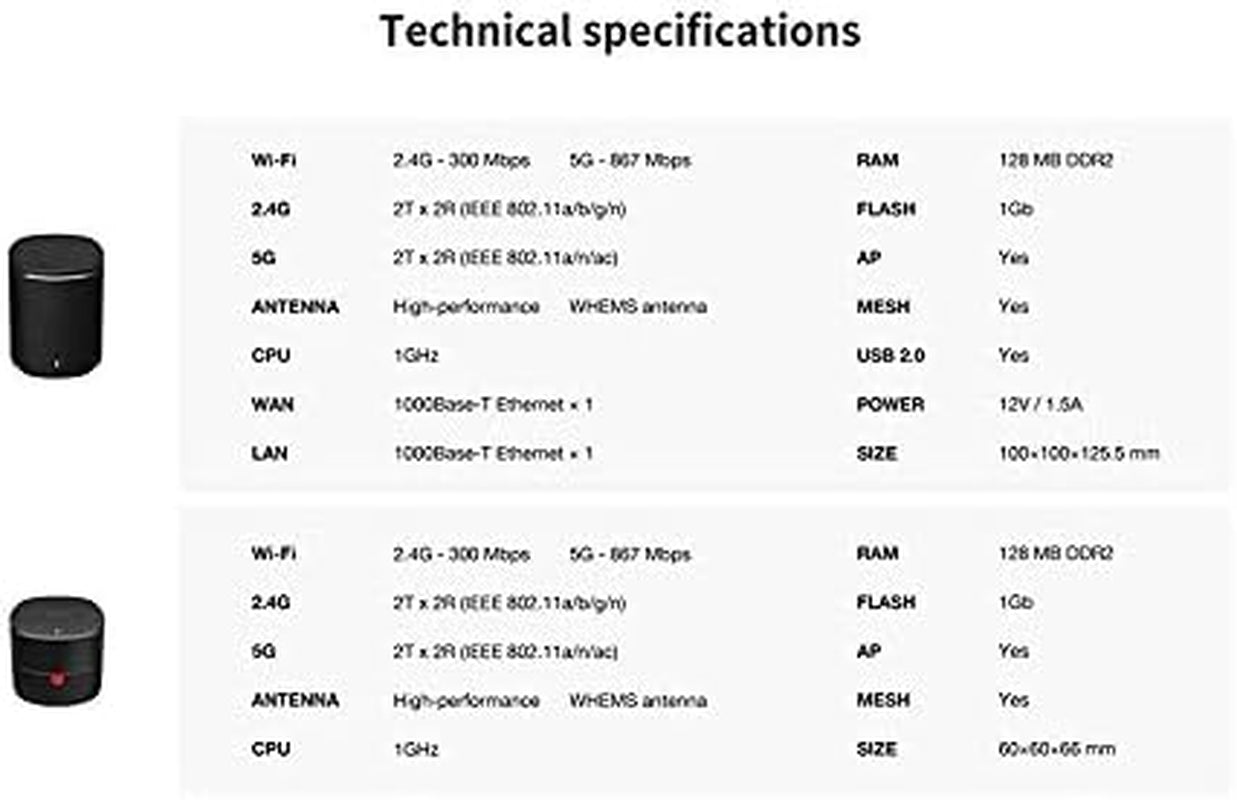Select the 12V / 1.5A power value

(1040, 405)
